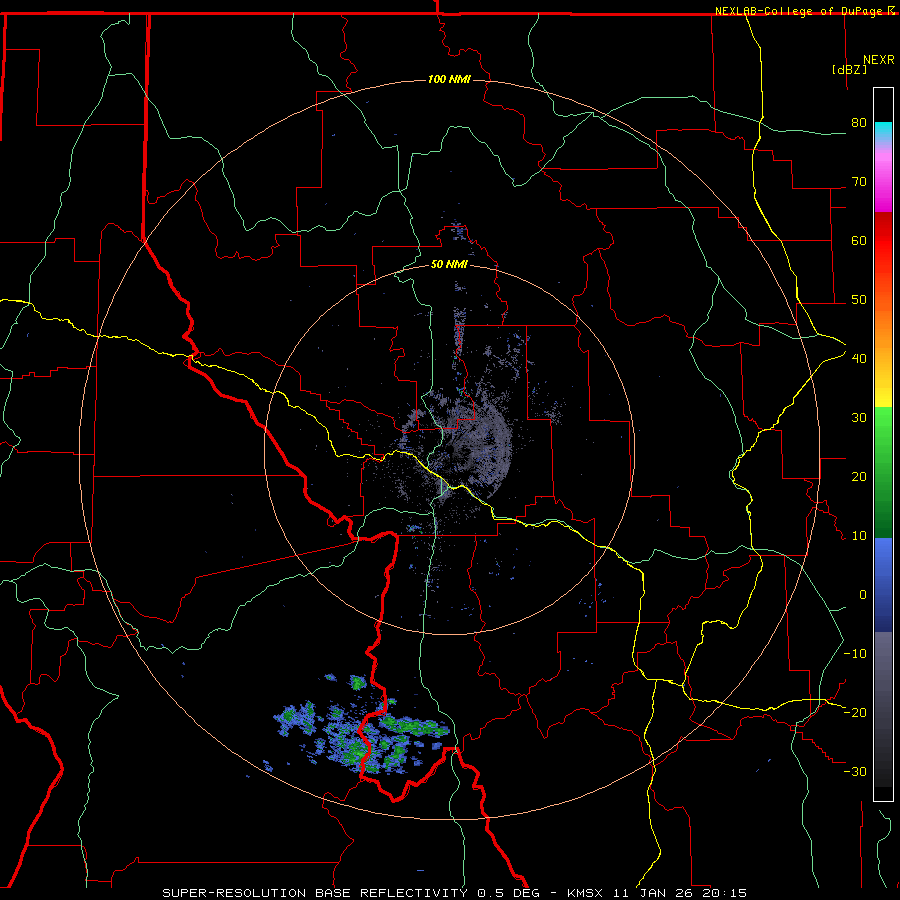Click the NEXR label above the color scale
Viewport: 900px width, 900px height.
(x=879, y=60)
